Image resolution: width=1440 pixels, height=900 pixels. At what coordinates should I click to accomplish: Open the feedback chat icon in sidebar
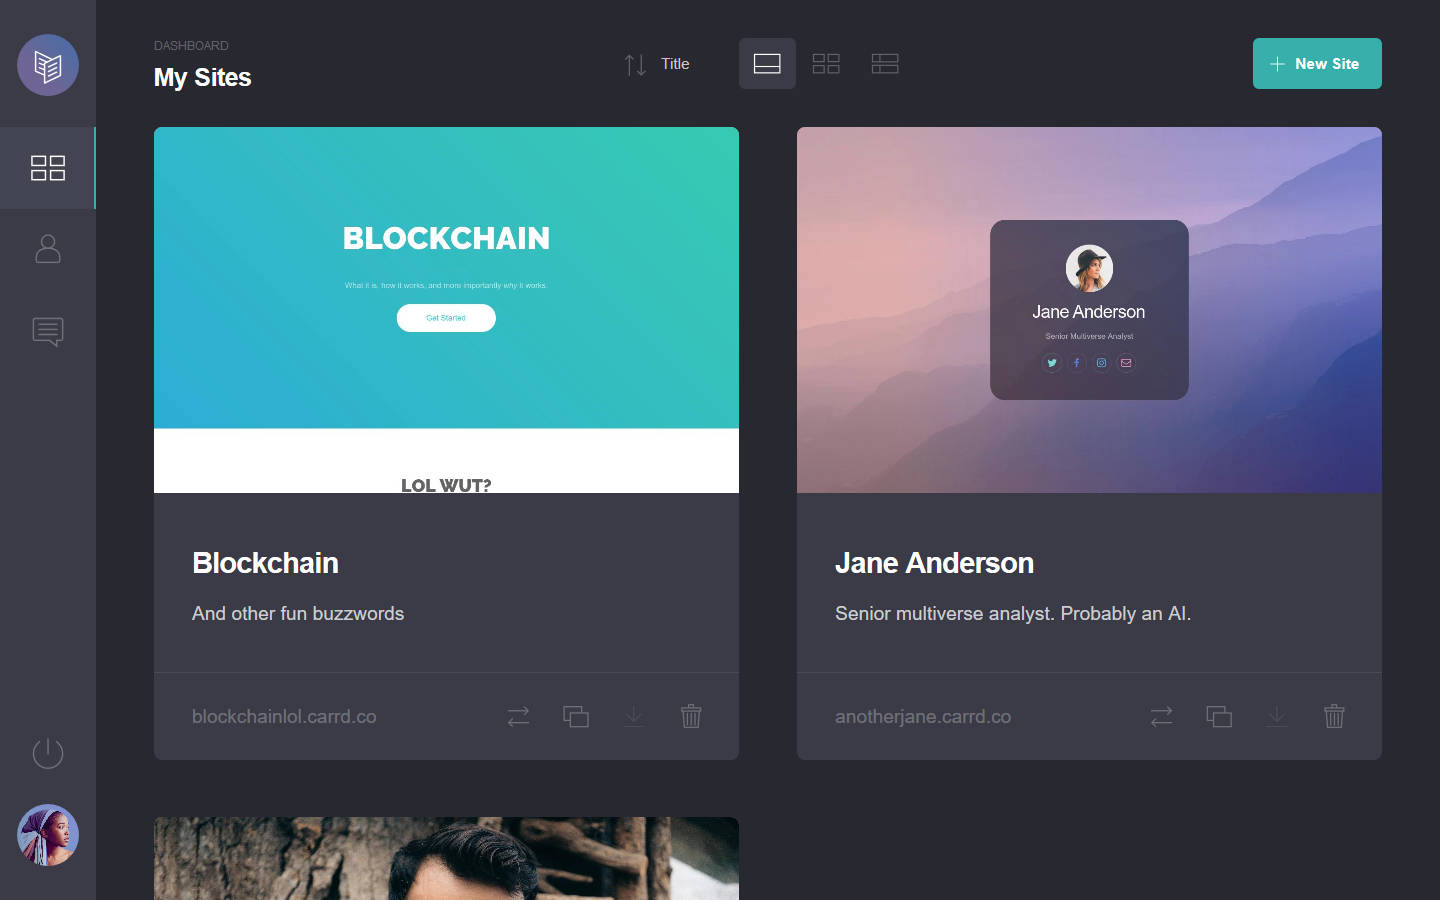[x=48, y=332]
